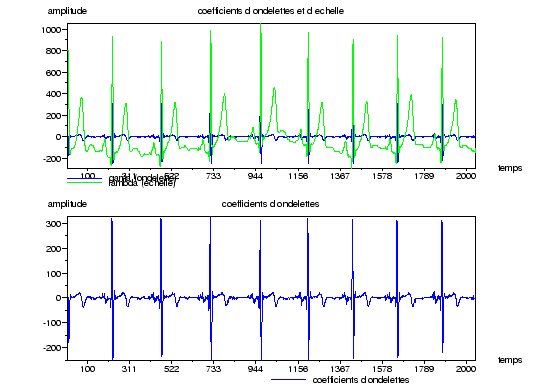
Task: Click the lower legend text 'coefficients d ondelettes'
Action: click(361, 380)
